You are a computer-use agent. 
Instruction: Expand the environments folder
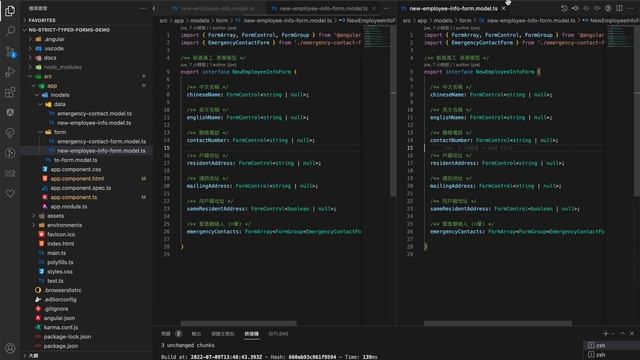(64, 225)
